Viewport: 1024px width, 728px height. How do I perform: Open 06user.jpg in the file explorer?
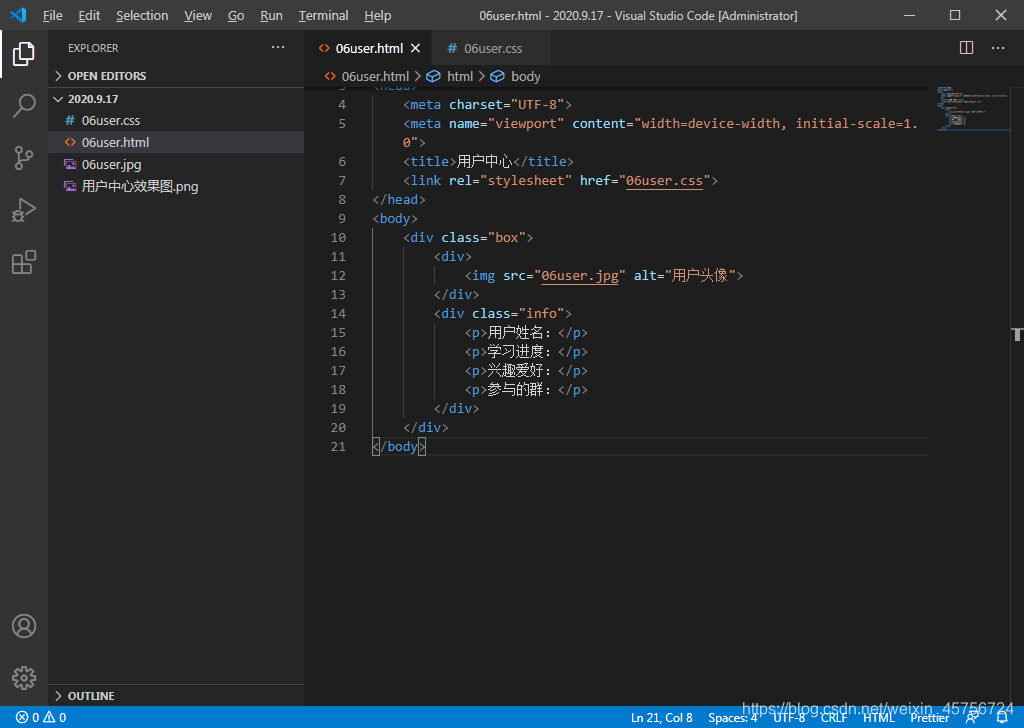pos(176,165)
